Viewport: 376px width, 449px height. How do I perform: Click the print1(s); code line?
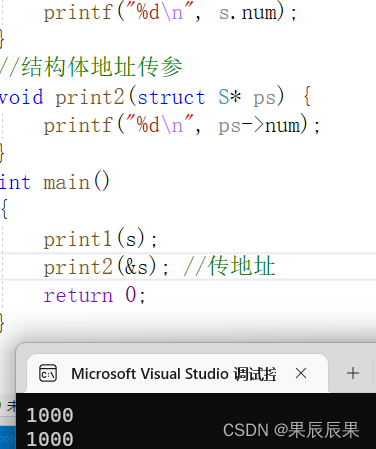pos(100,239)
